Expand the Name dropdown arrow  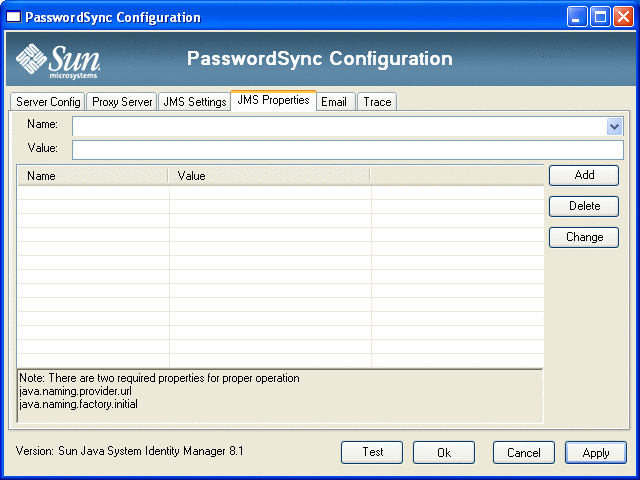point(614,127)
